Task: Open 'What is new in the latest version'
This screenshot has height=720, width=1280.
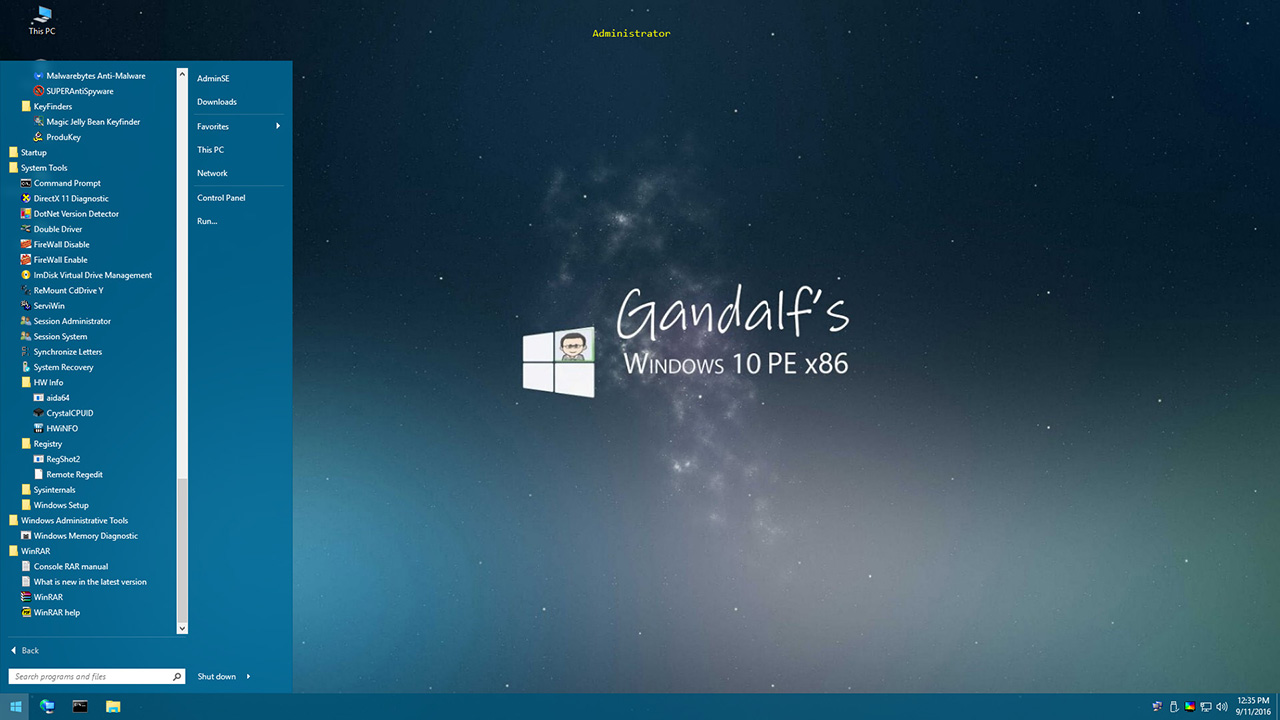Action: coord(84,582)
